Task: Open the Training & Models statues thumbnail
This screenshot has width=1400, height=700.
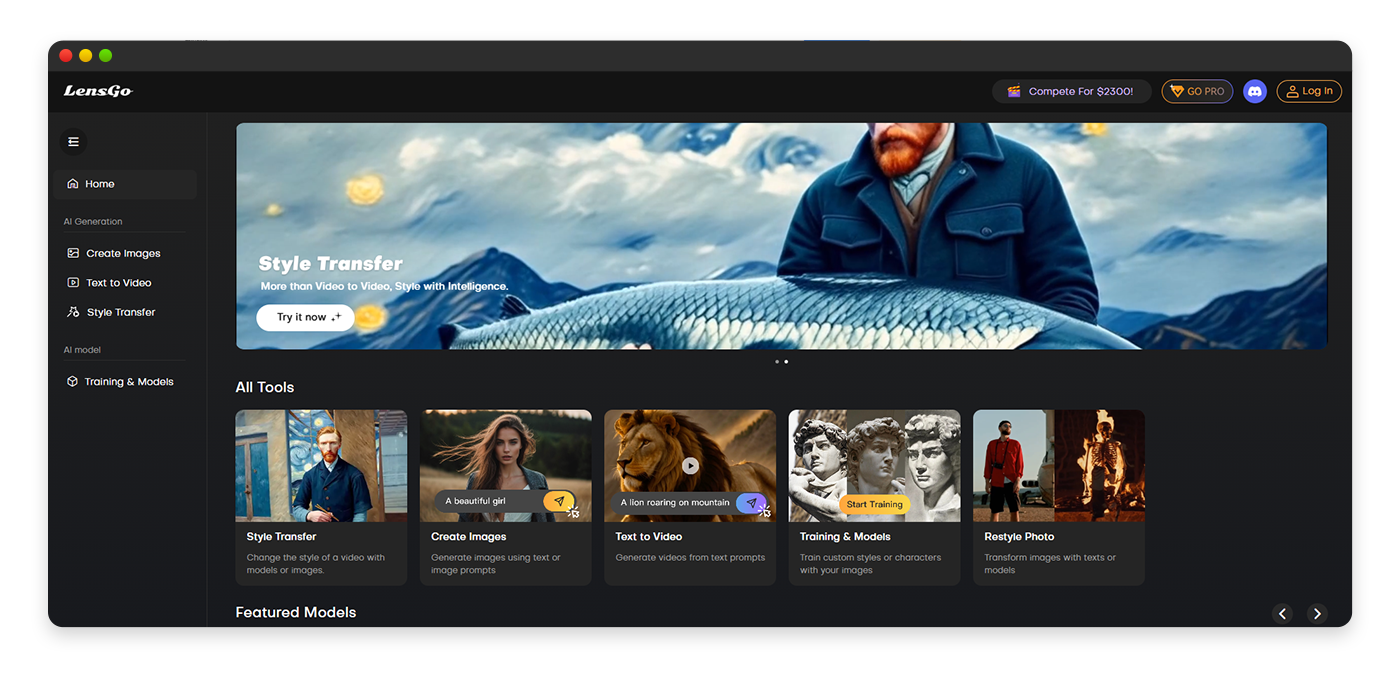Action: click(x=874, y=465)
